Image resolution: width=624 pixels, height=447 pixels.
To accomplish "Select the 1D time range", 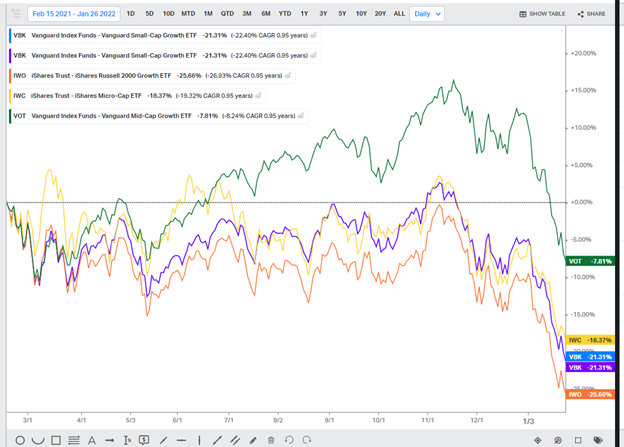I will [131, 14].
